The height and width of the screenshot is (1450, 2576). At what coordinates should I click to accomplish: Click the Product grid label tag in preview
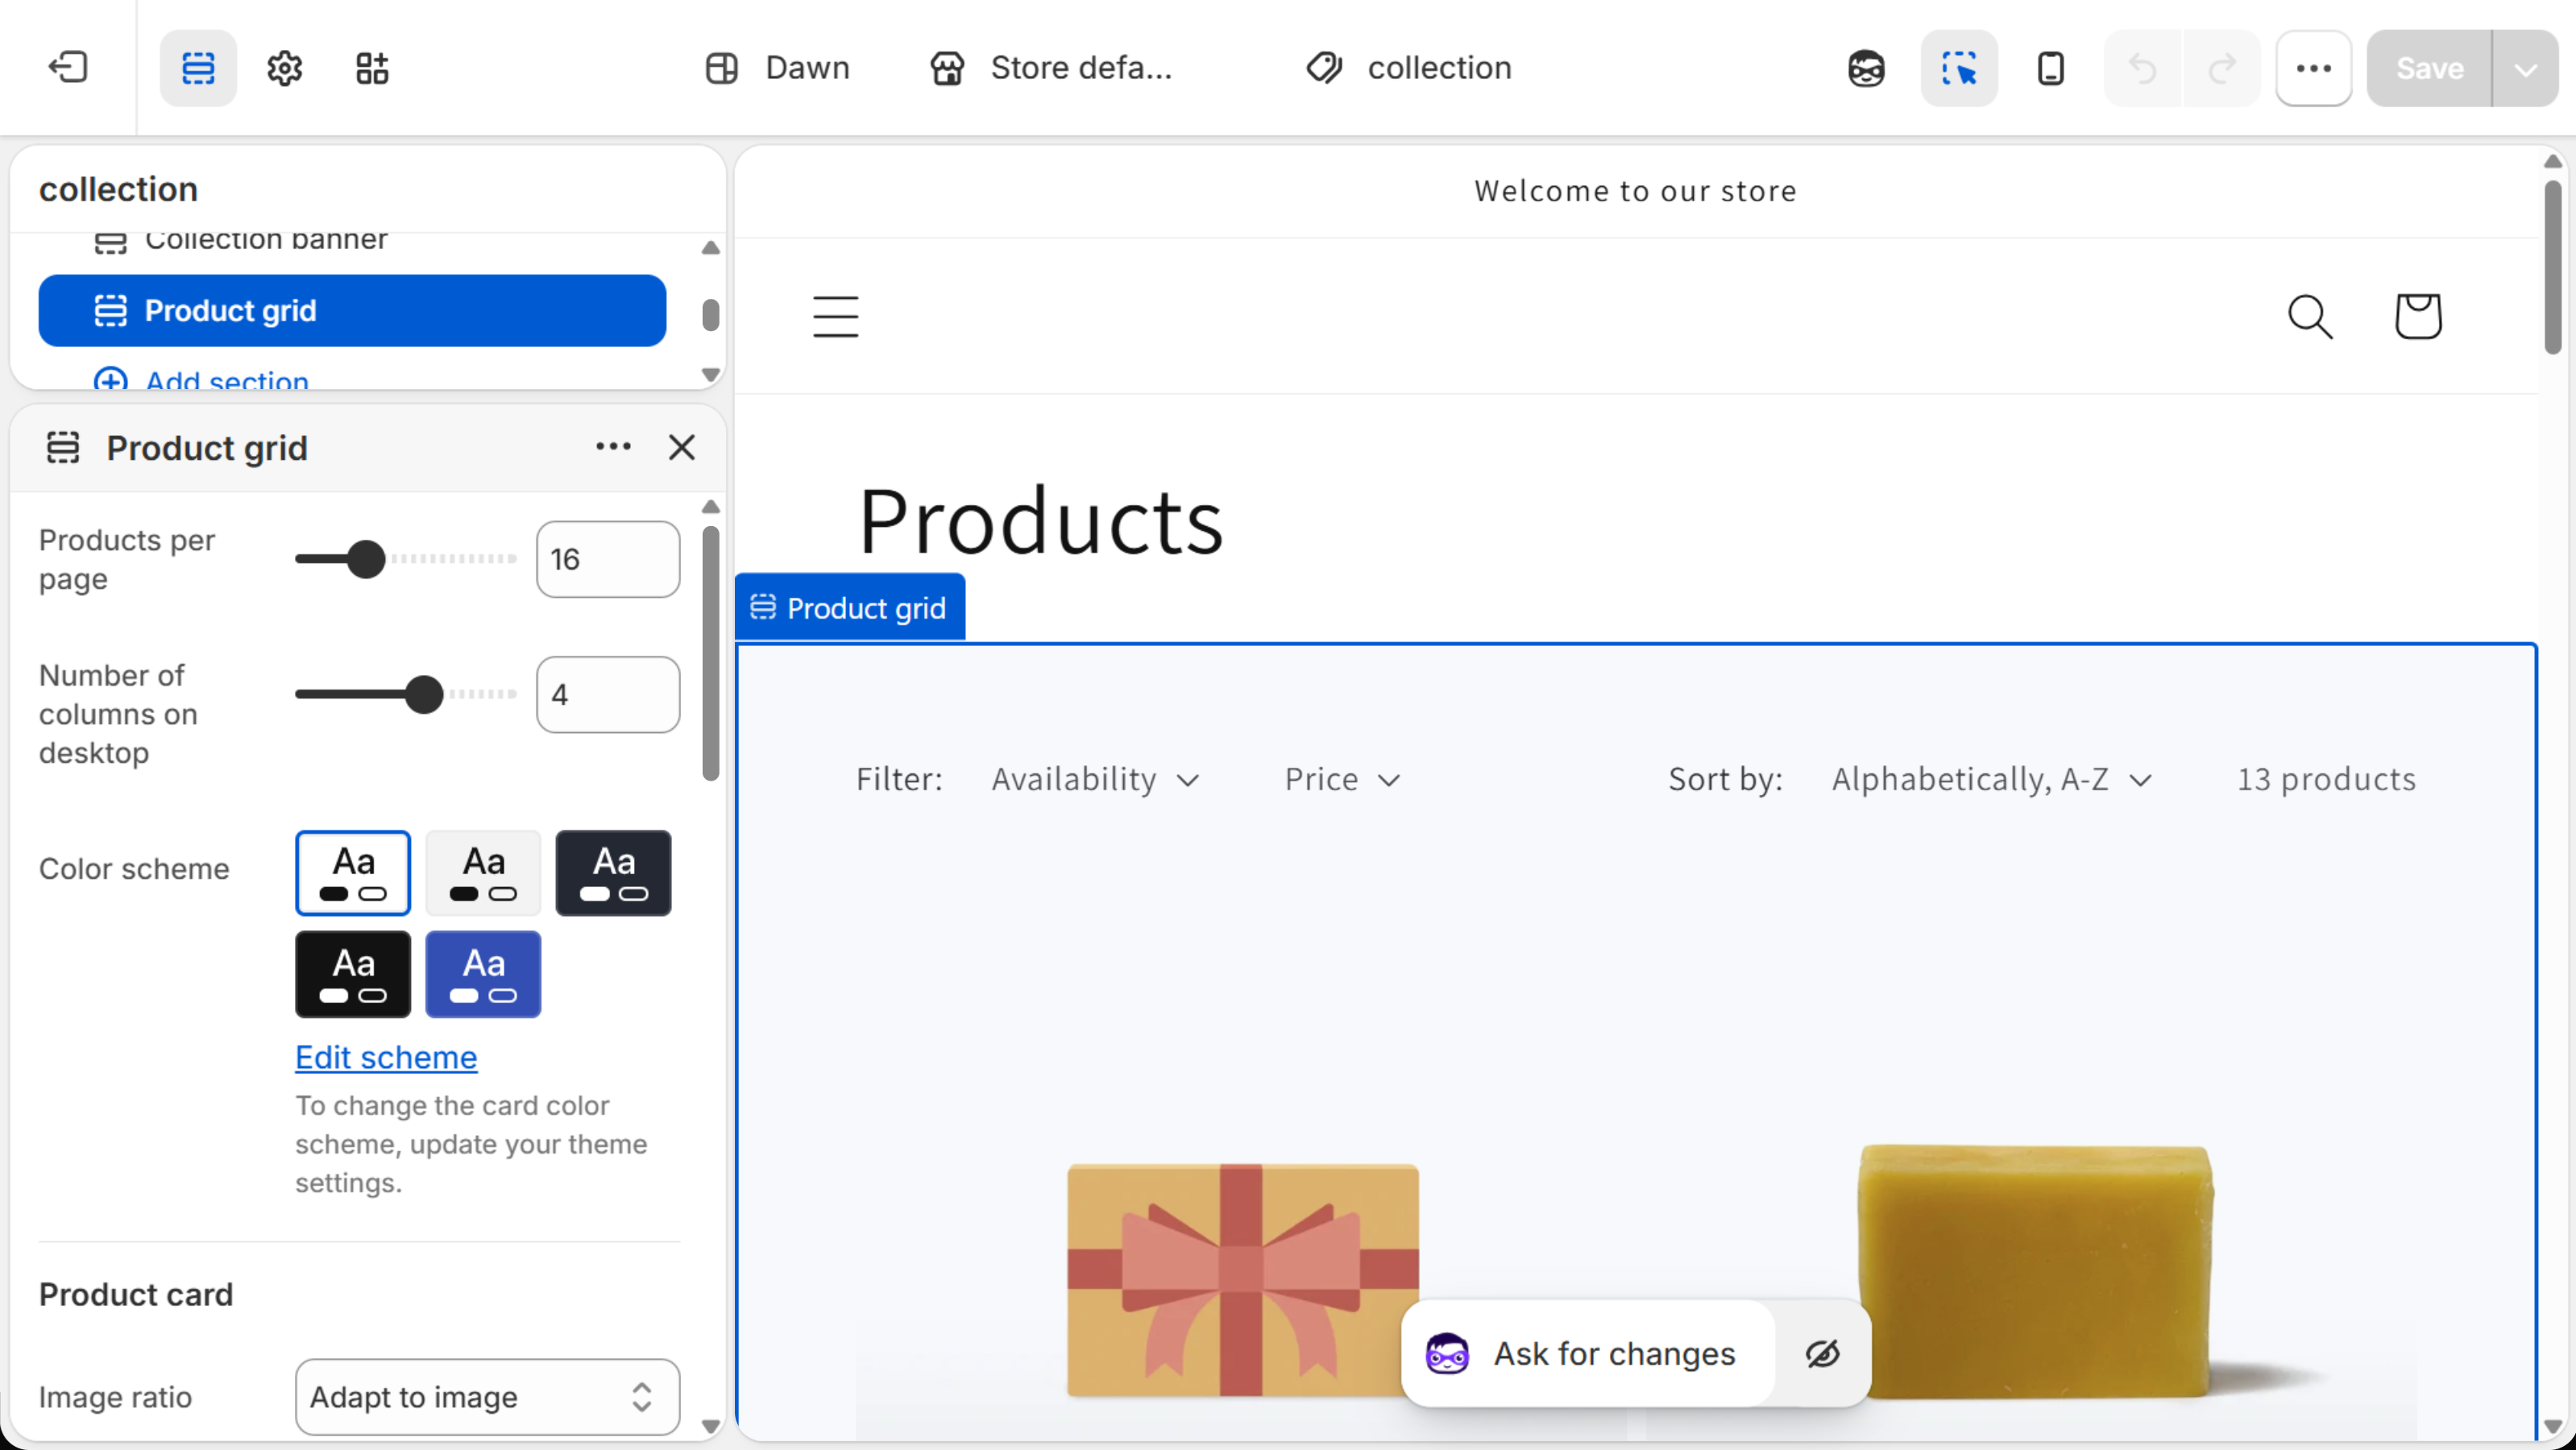coord(849,607)
